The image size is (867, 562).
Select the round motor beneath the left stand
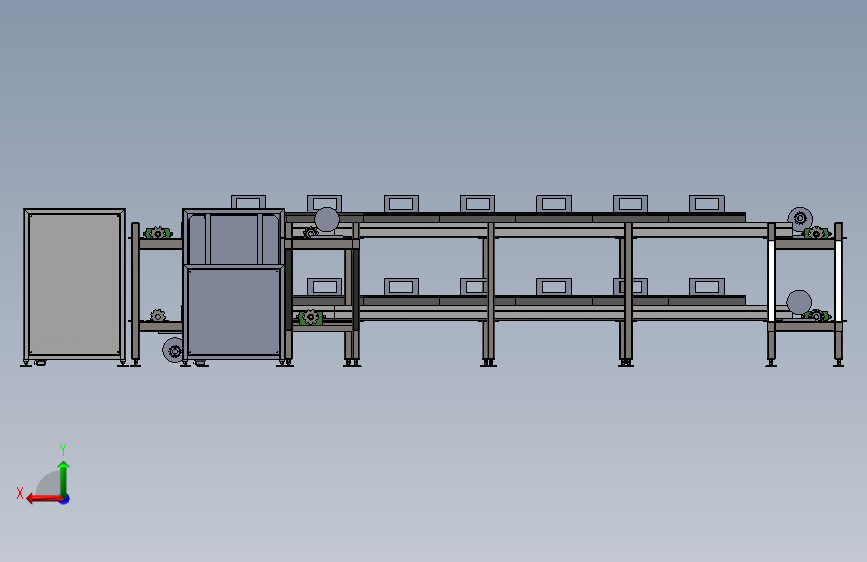pyautogui.click(x=173, y=350)
